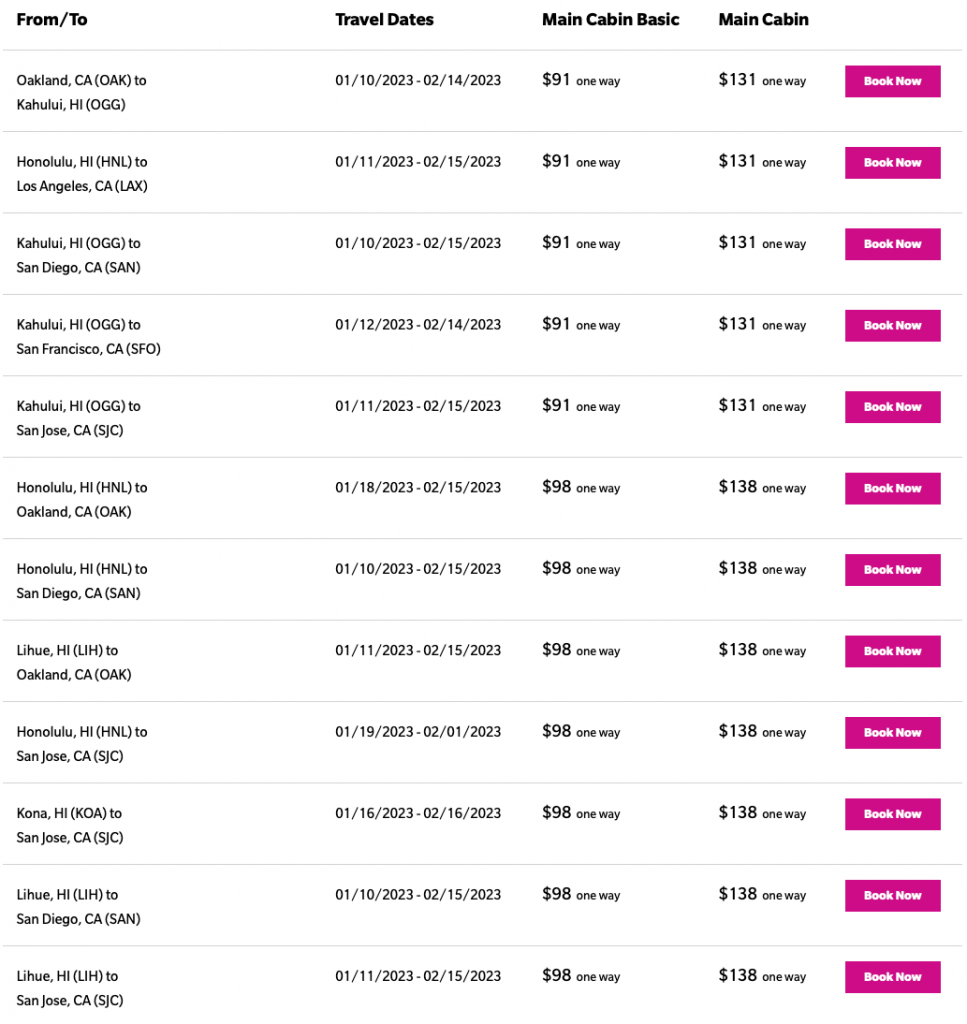Book Lihue to San Jose flight

(x=892, y=977)
